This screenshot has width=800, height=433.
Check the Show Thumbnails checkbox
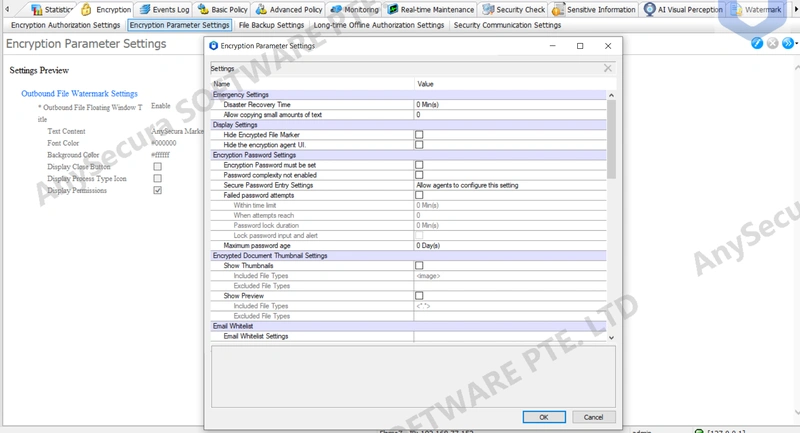click(x=419, y=265)
